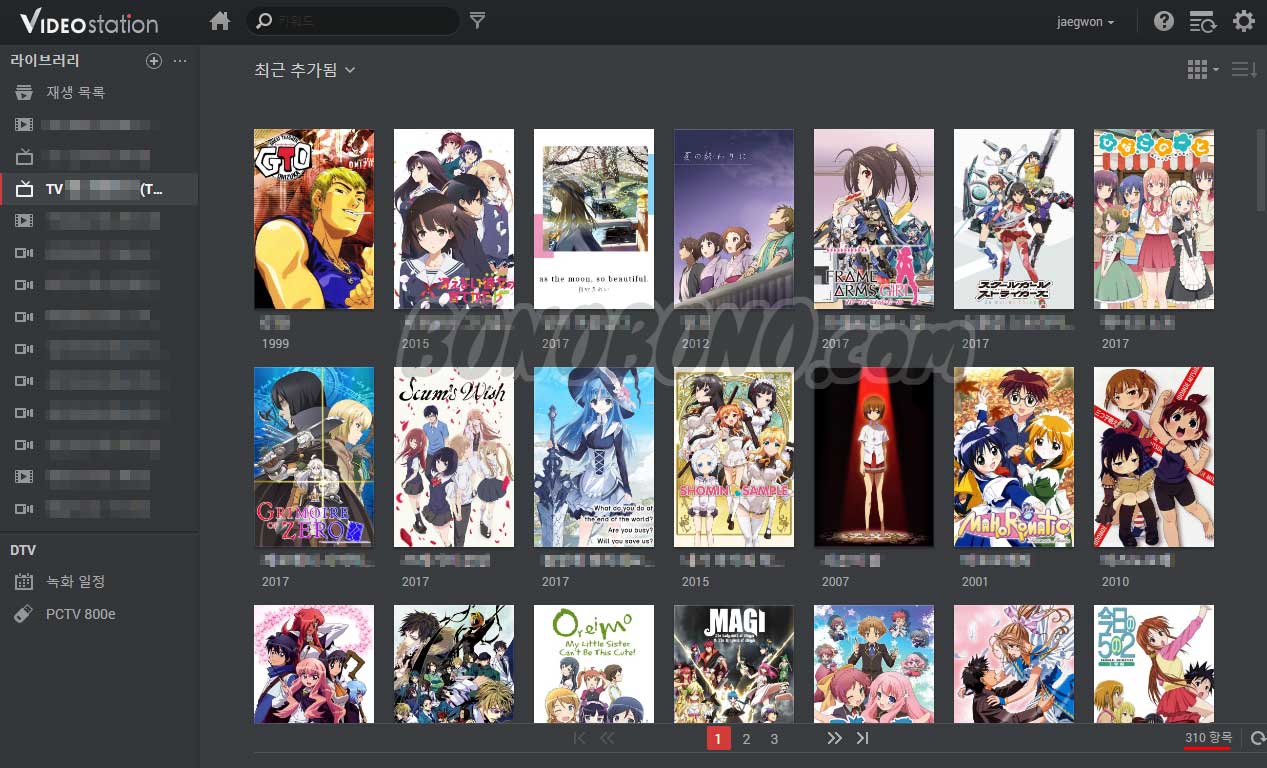Go to the Video Station home icon
1267x768 pixels.
click(220, 21)
